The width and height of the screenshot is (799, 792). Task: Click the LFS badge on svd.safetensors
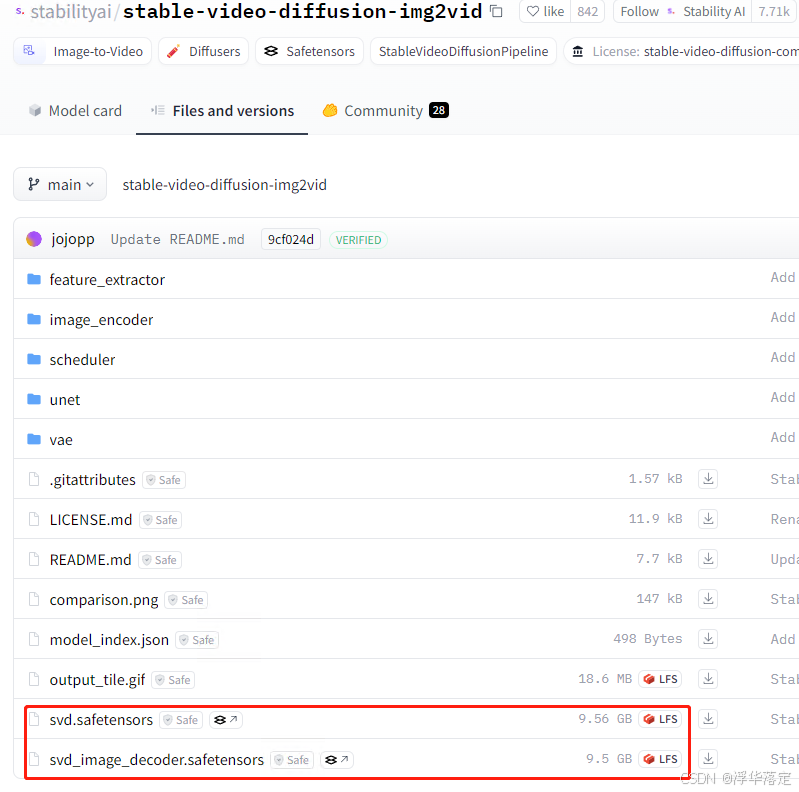coord(660,719)
